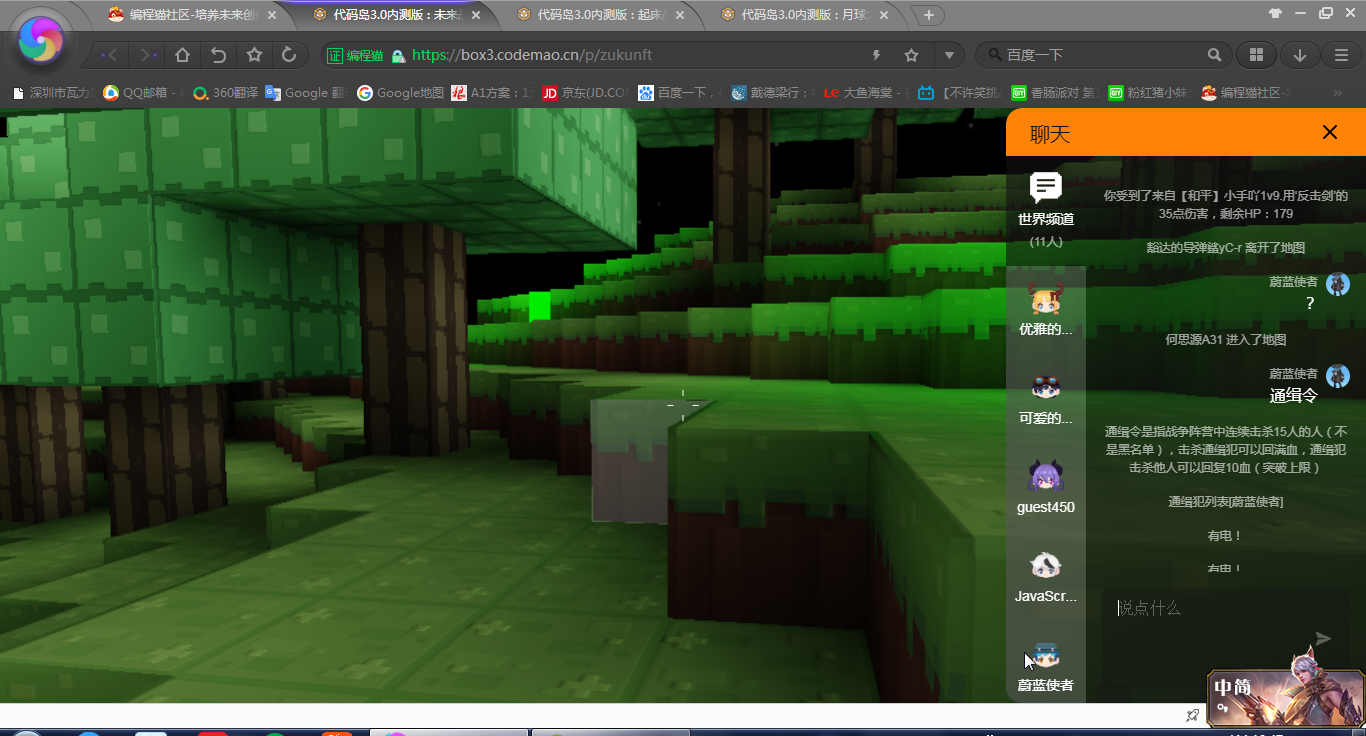Open the 戴德梁行 bookmark
1366x736 pixels.
tap(773, 93)
